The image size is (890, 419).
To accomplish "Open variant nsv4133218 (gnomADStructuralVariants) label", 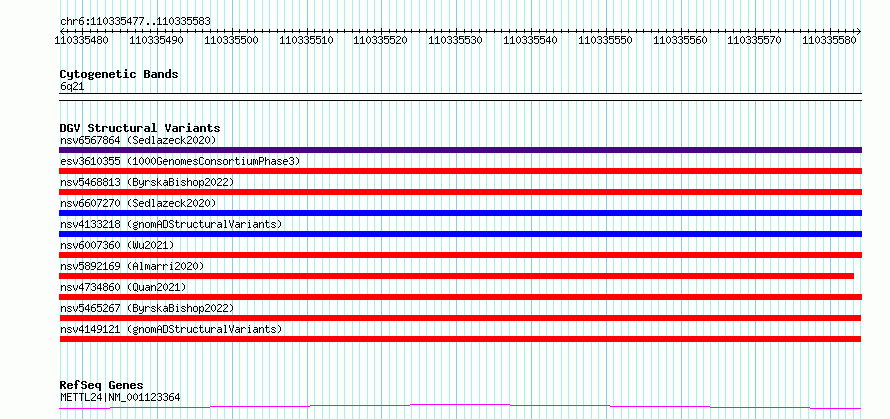I will [x=171, y=224].
